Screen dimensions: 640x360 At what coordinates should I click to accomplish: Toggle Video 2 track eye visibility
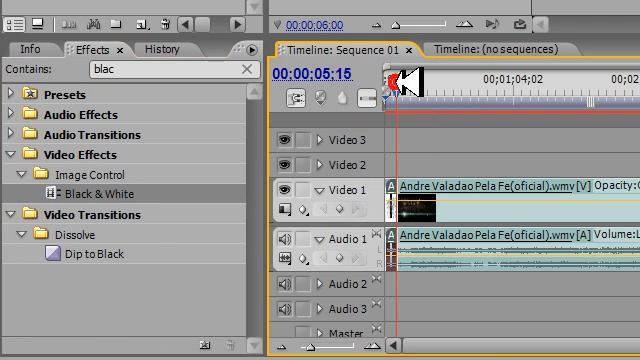tap(284, 165)
